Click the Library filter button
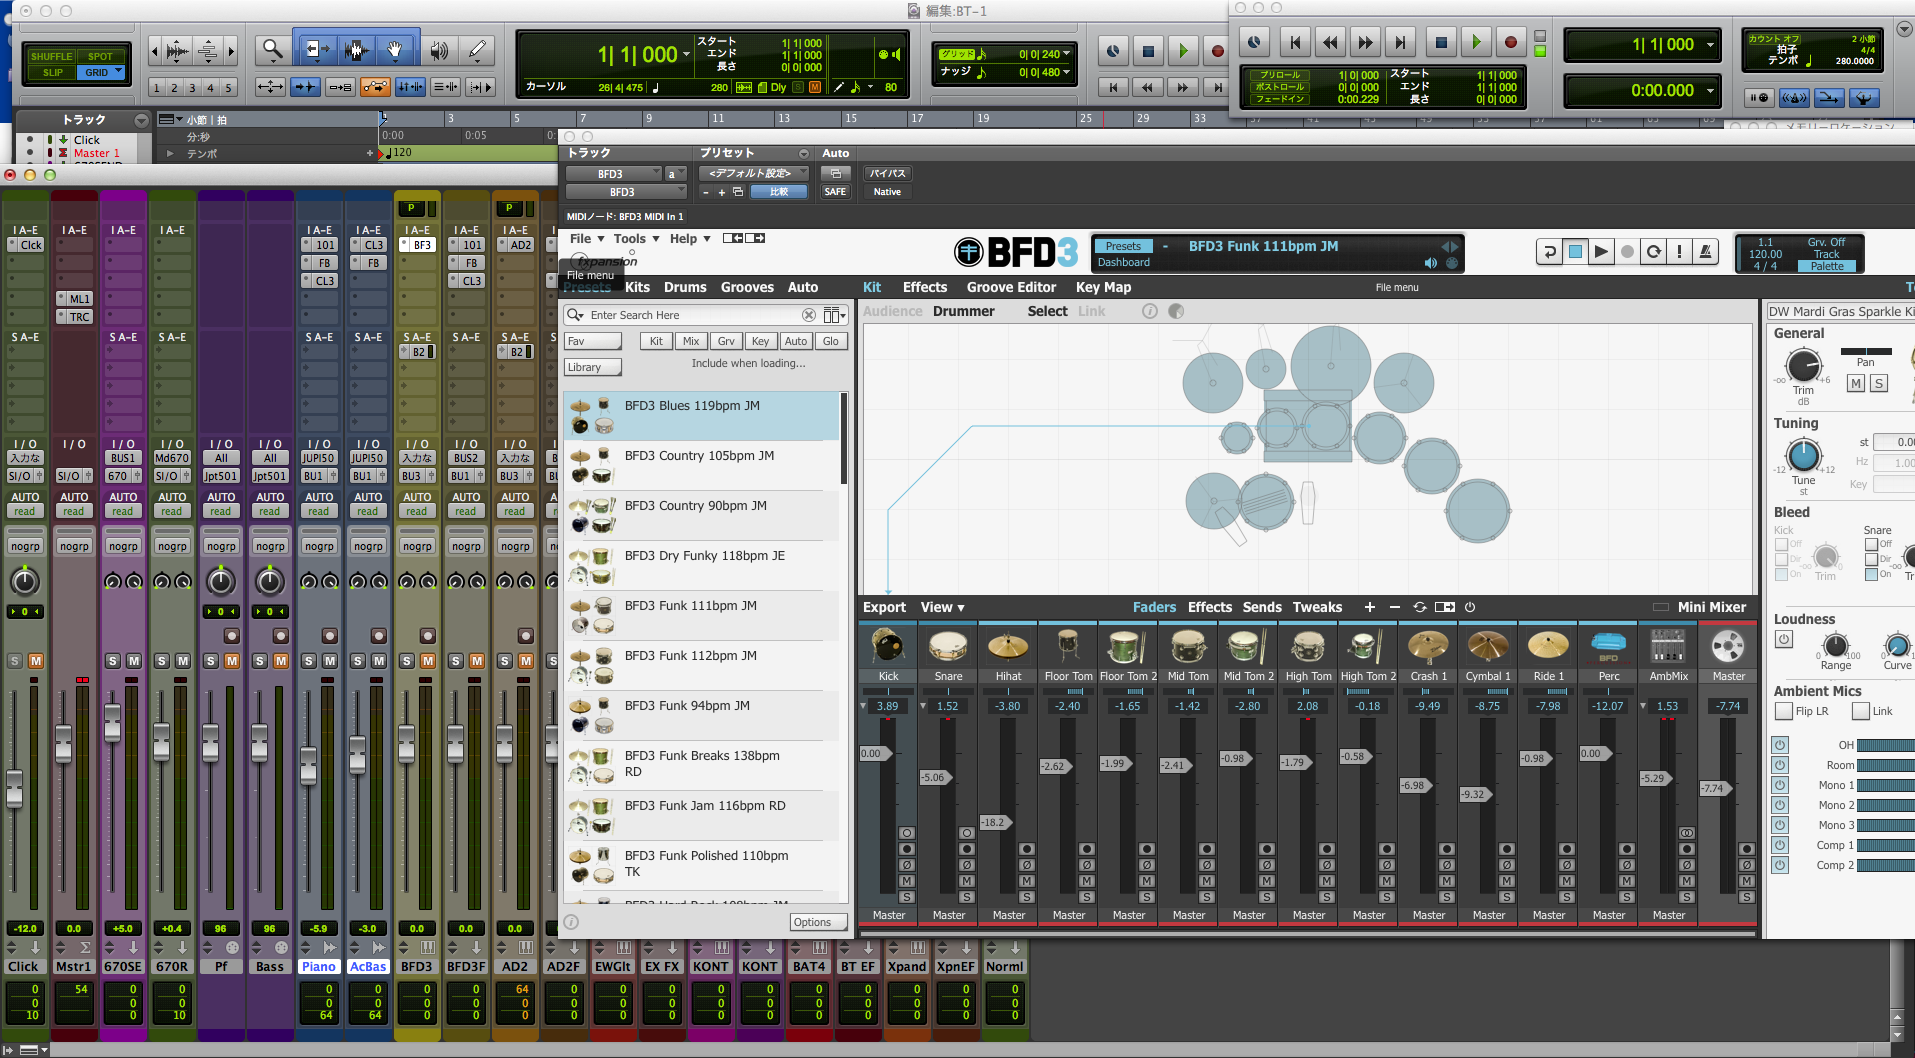 click(x=592, y=367)
